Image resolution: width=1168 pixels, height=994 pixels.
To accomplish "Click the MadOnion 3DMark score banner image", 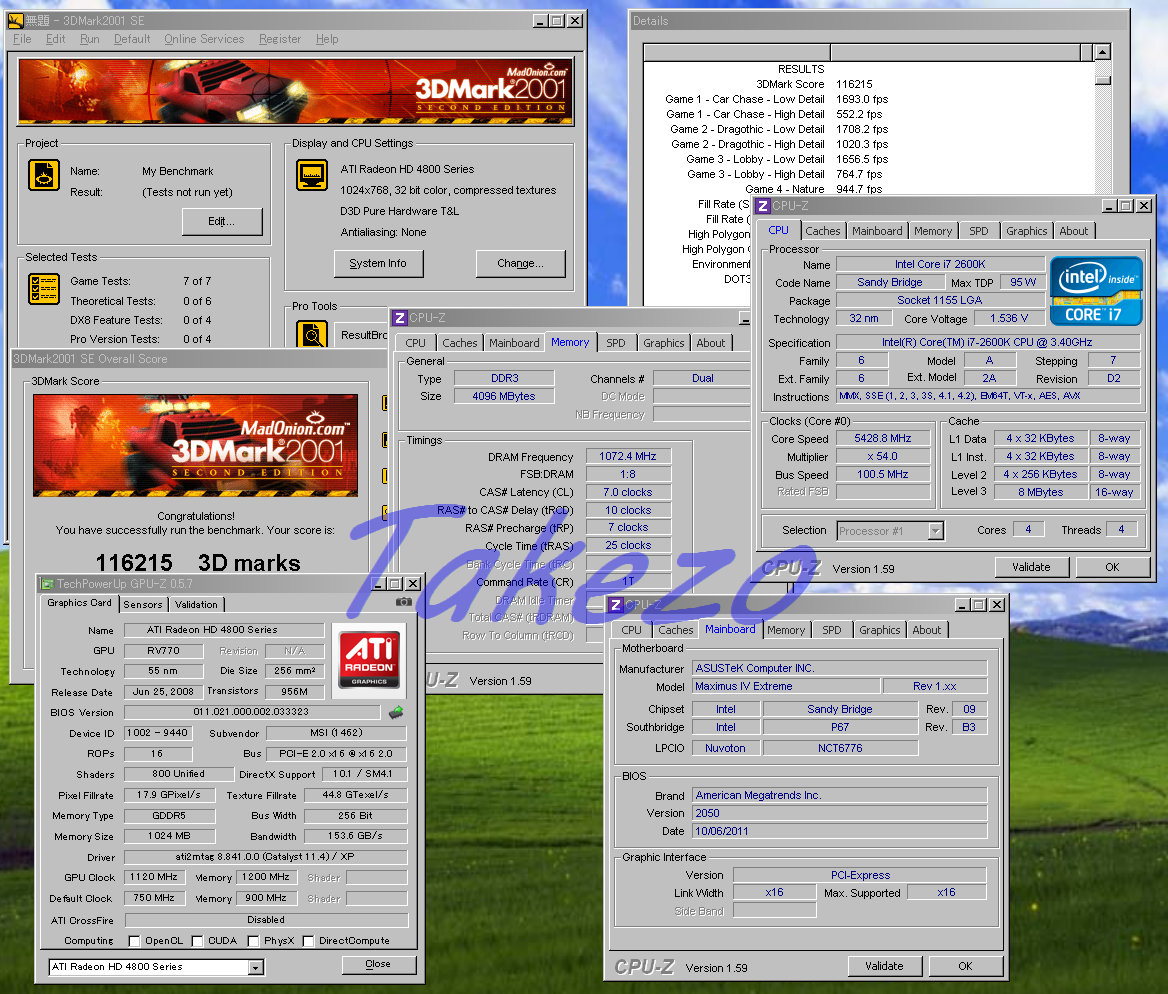I will [195, 445].
